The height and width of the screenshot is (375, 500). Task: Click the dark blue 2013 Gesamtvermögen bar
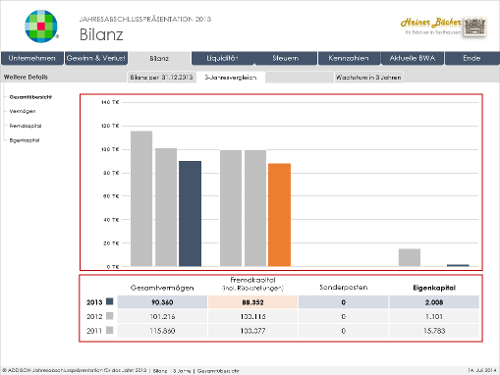pos(190,214)
